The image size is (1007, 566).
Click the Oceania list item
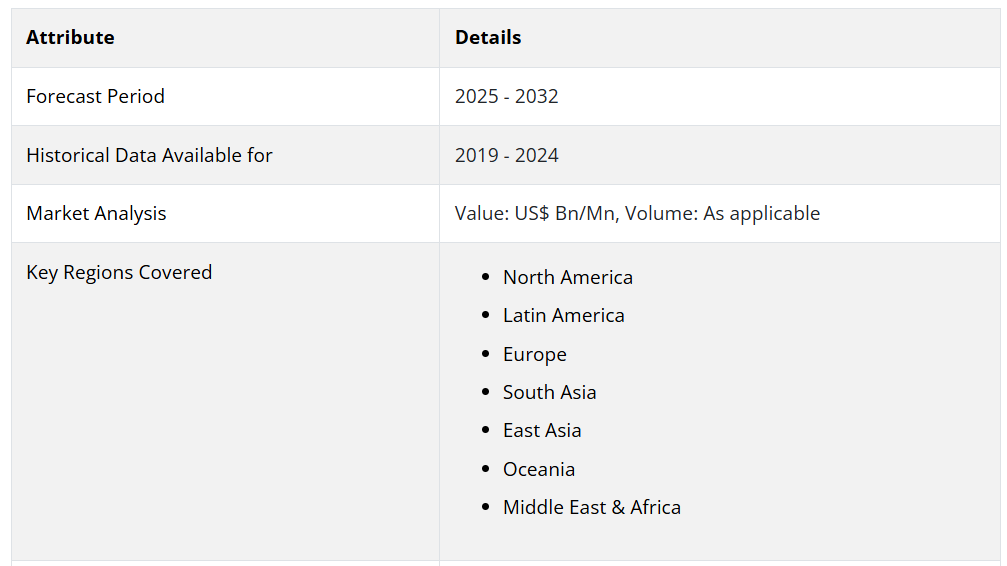pyautogui.click(x=539, y=470)
